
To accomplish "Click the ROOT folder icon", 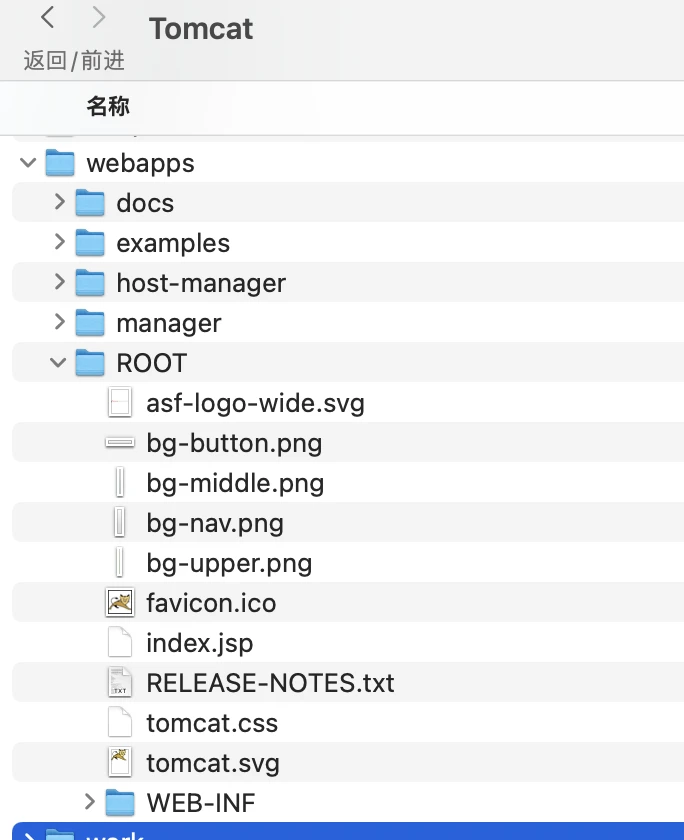I will (x=90, y=363).
